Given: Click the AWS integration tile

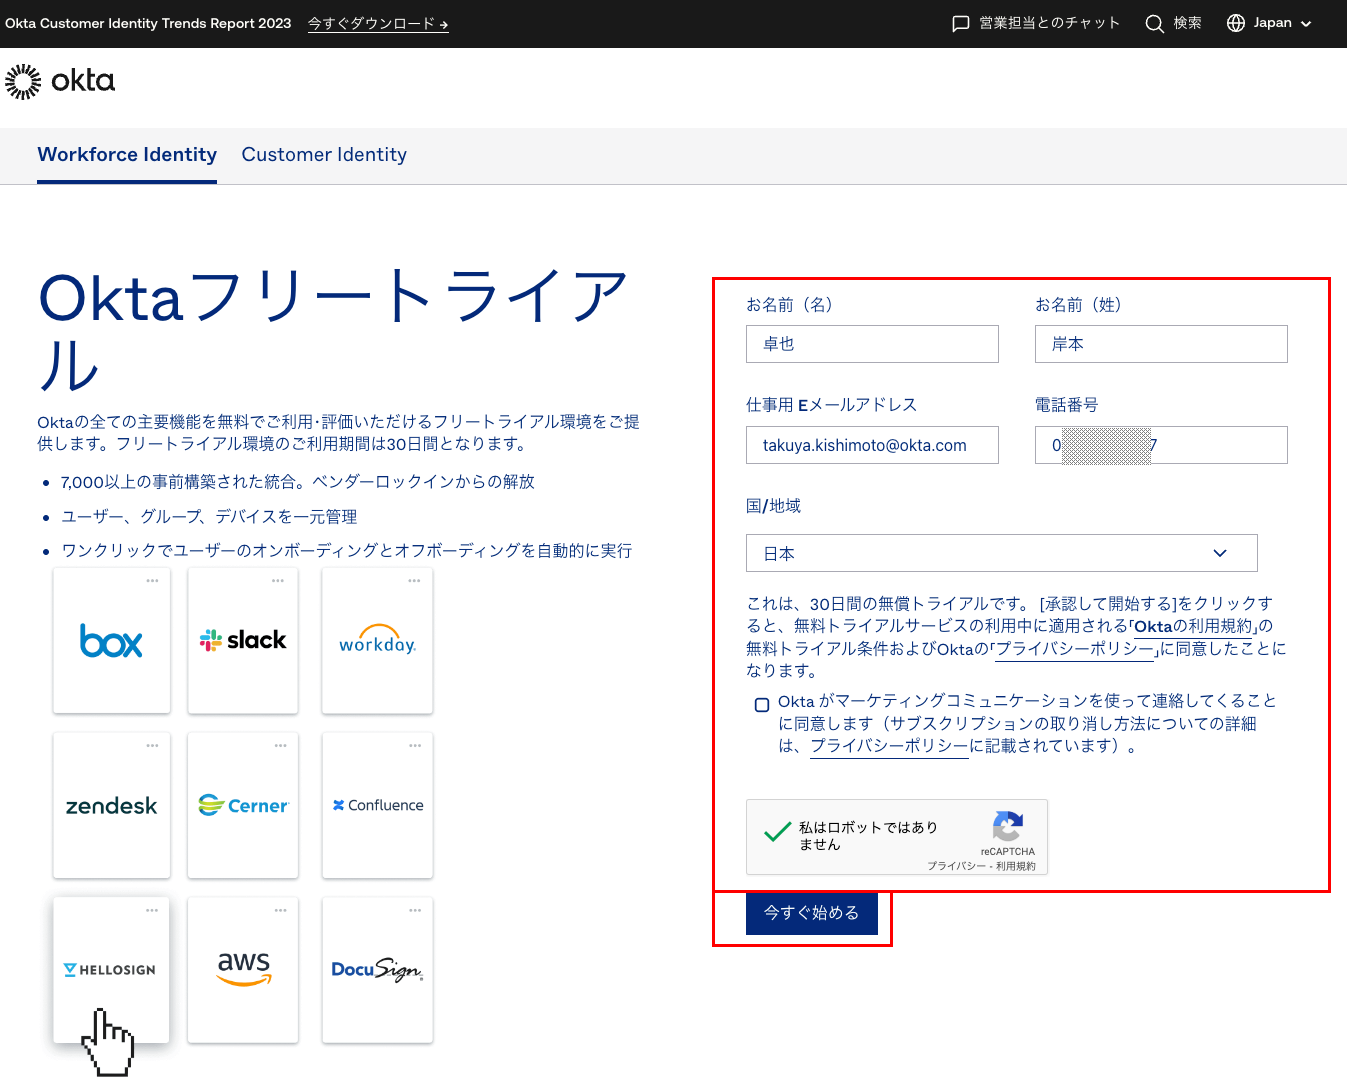Looking at the screenshot, I should (243, 969).
